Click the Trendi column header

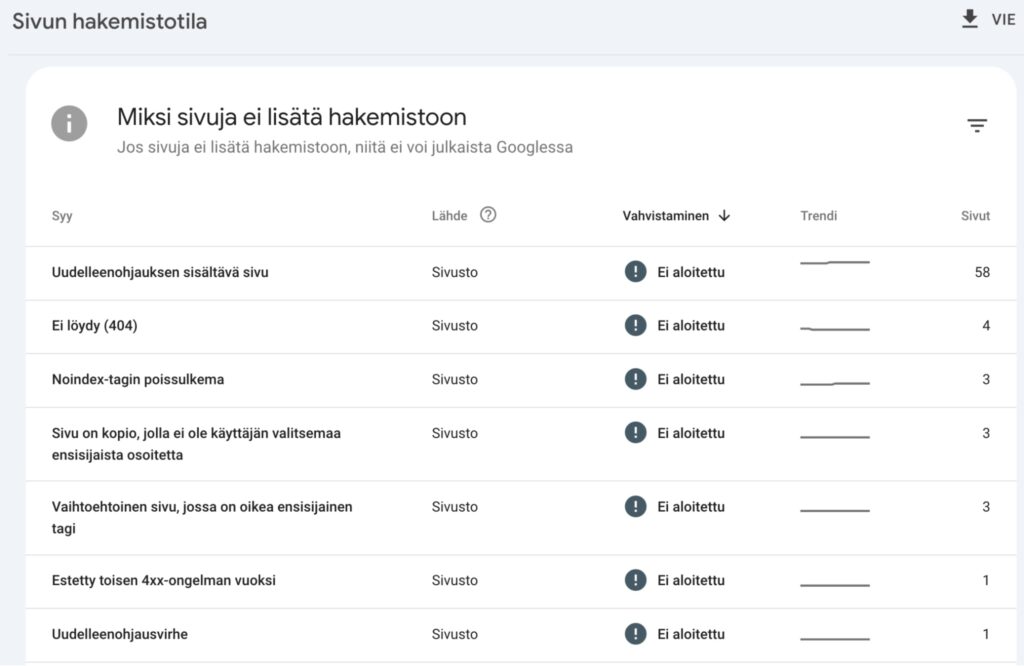coord(818,216)
